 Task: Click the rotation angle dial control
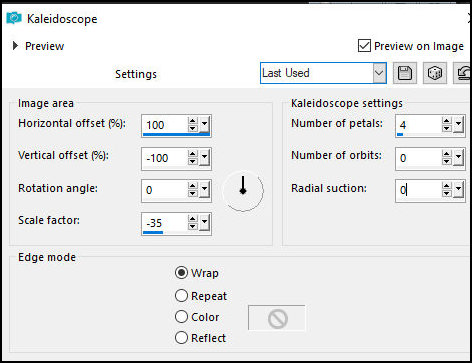point(243,191)
